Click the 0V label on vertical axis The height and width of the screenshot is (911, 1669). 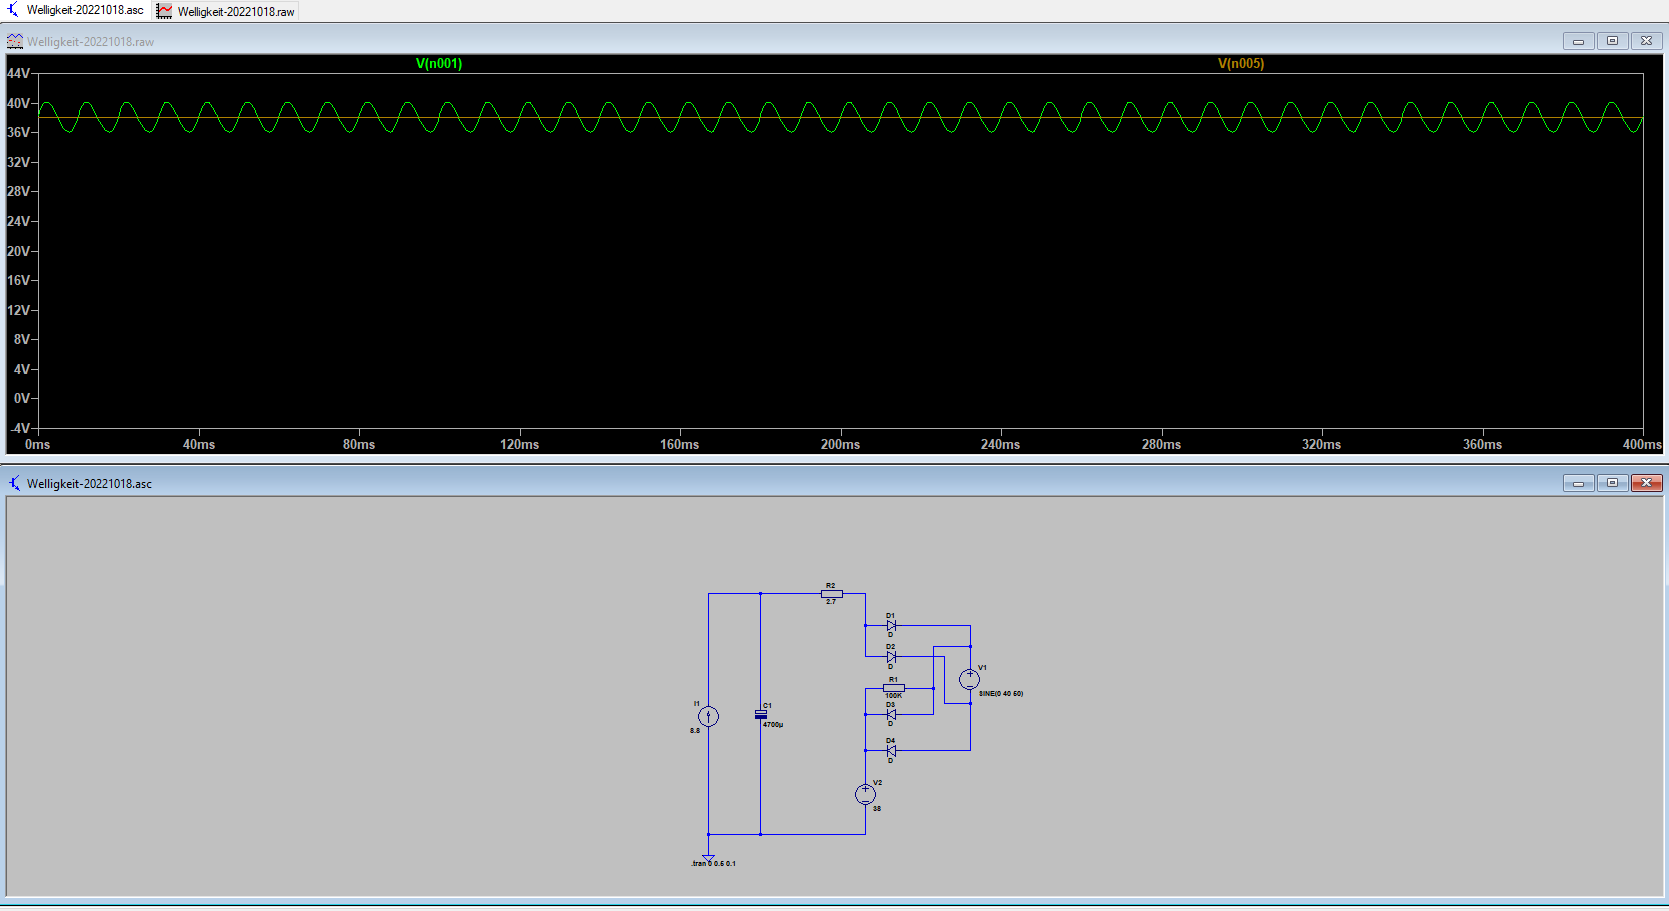pos(22,398)
